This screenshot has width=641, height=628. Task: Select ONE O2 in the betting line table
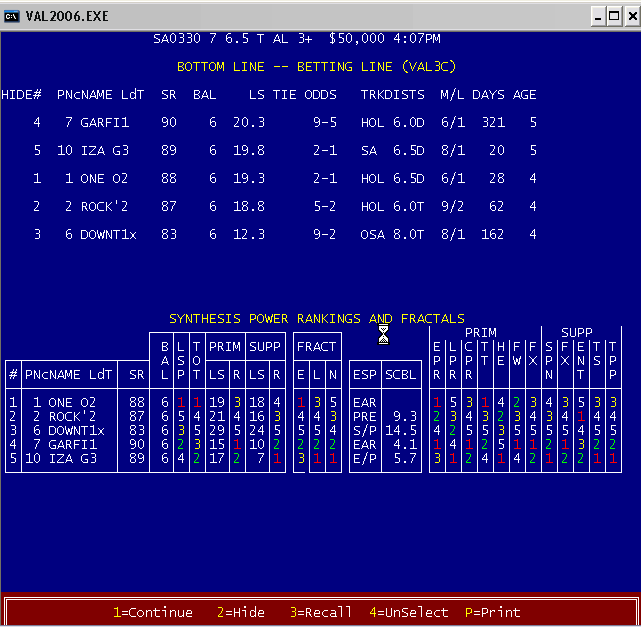coord(104,179)
